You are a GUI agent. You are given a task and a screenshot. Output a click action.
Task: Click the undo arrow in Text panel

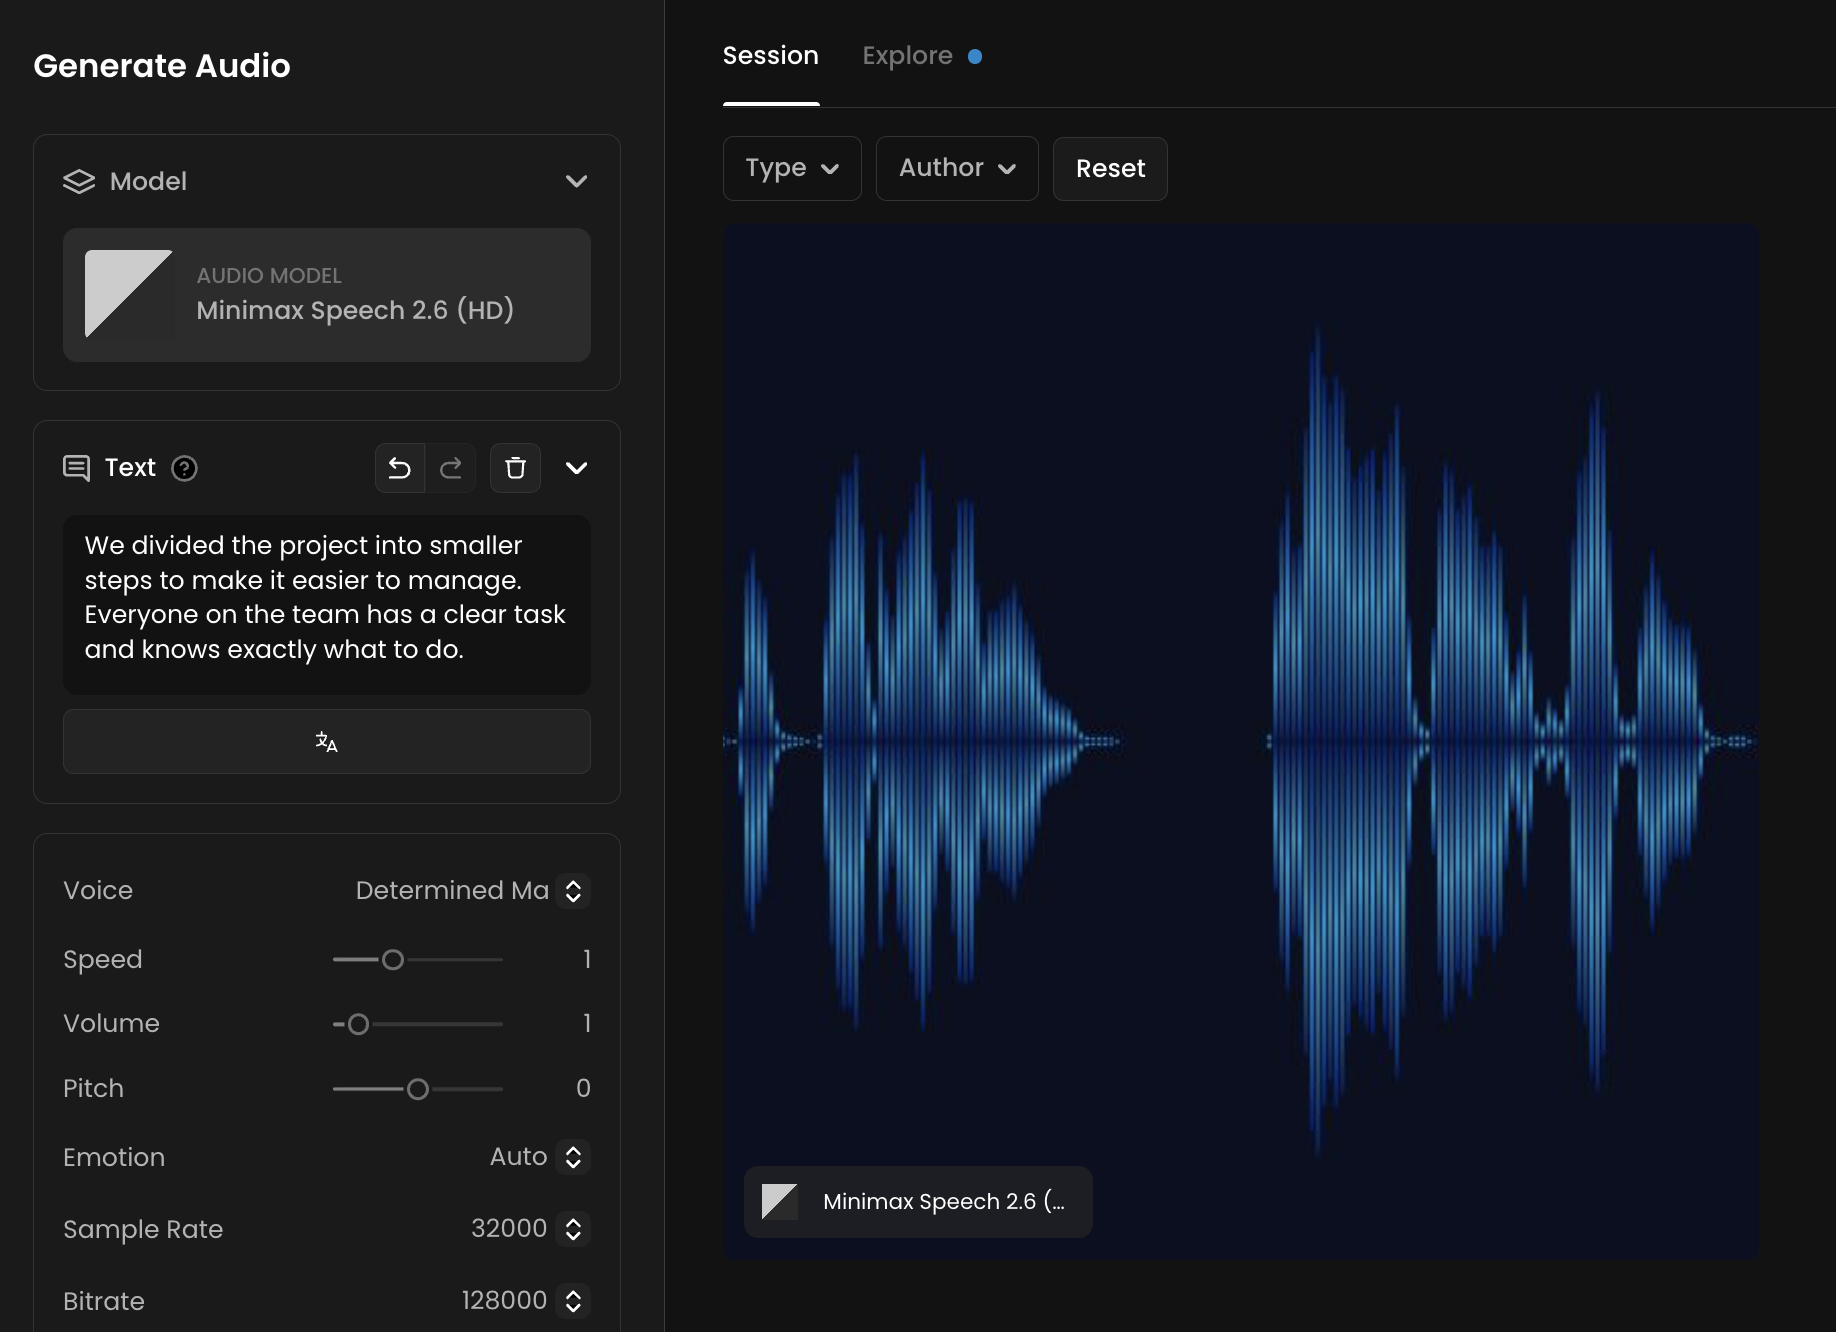pos(400,468)
